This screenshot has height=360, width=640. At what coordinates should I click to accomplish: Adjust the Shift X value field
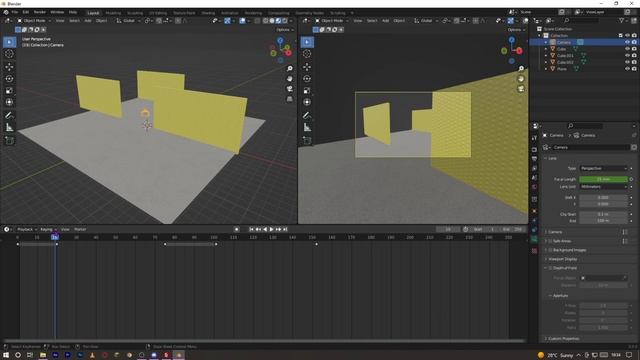pos(603,197)
